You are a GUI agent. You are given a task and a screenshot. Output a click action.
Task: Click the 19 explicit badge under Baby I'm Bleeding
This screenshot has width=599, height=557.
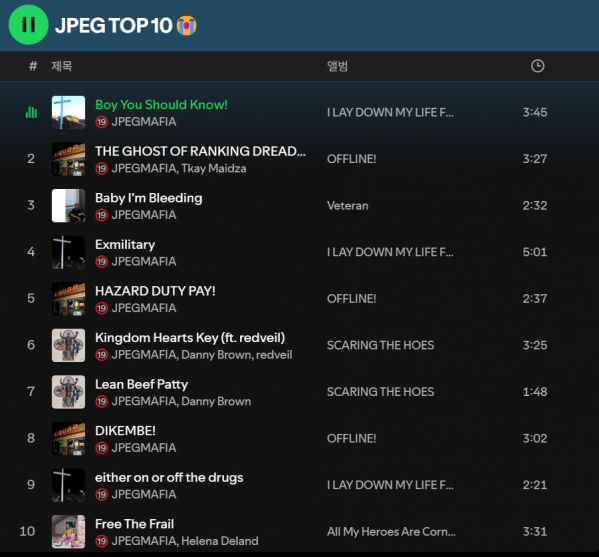(x=102, y=215)
